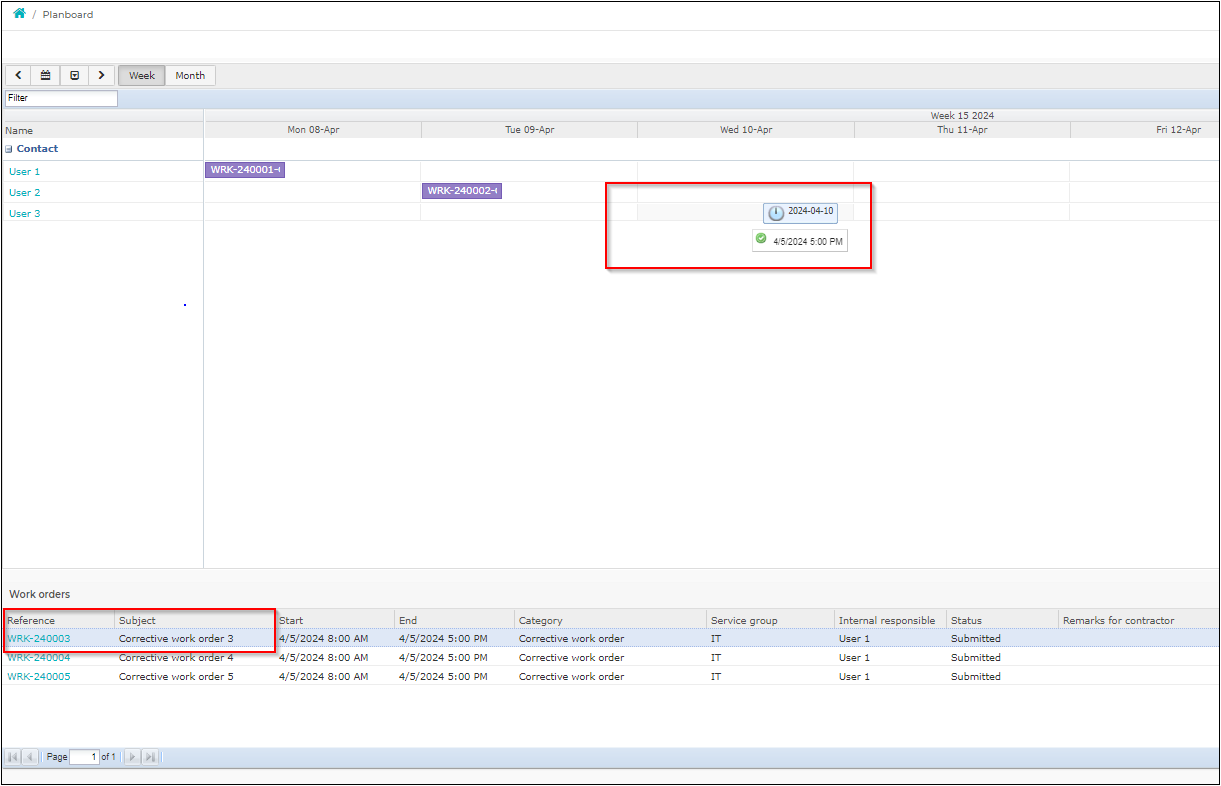Sort by Start column header
The image size is (1221, 786).
[335, 620]
